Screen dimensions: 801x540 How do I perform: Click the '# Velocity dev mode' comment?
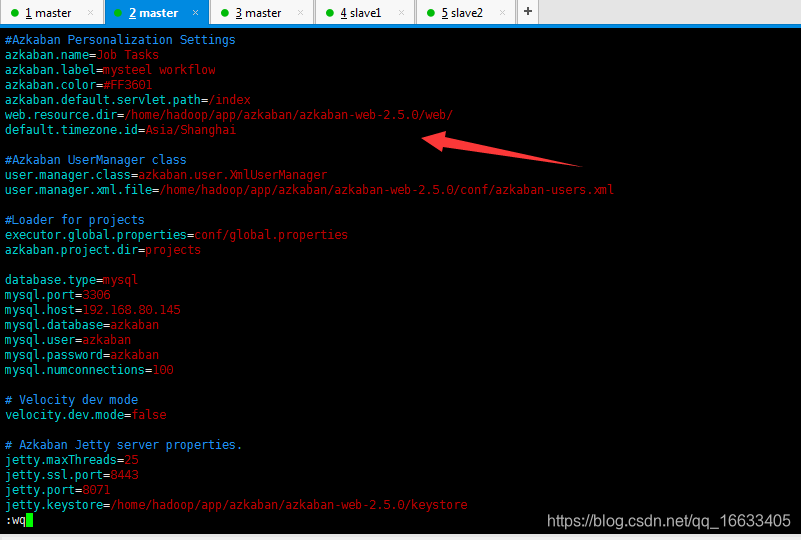(72, 400)
